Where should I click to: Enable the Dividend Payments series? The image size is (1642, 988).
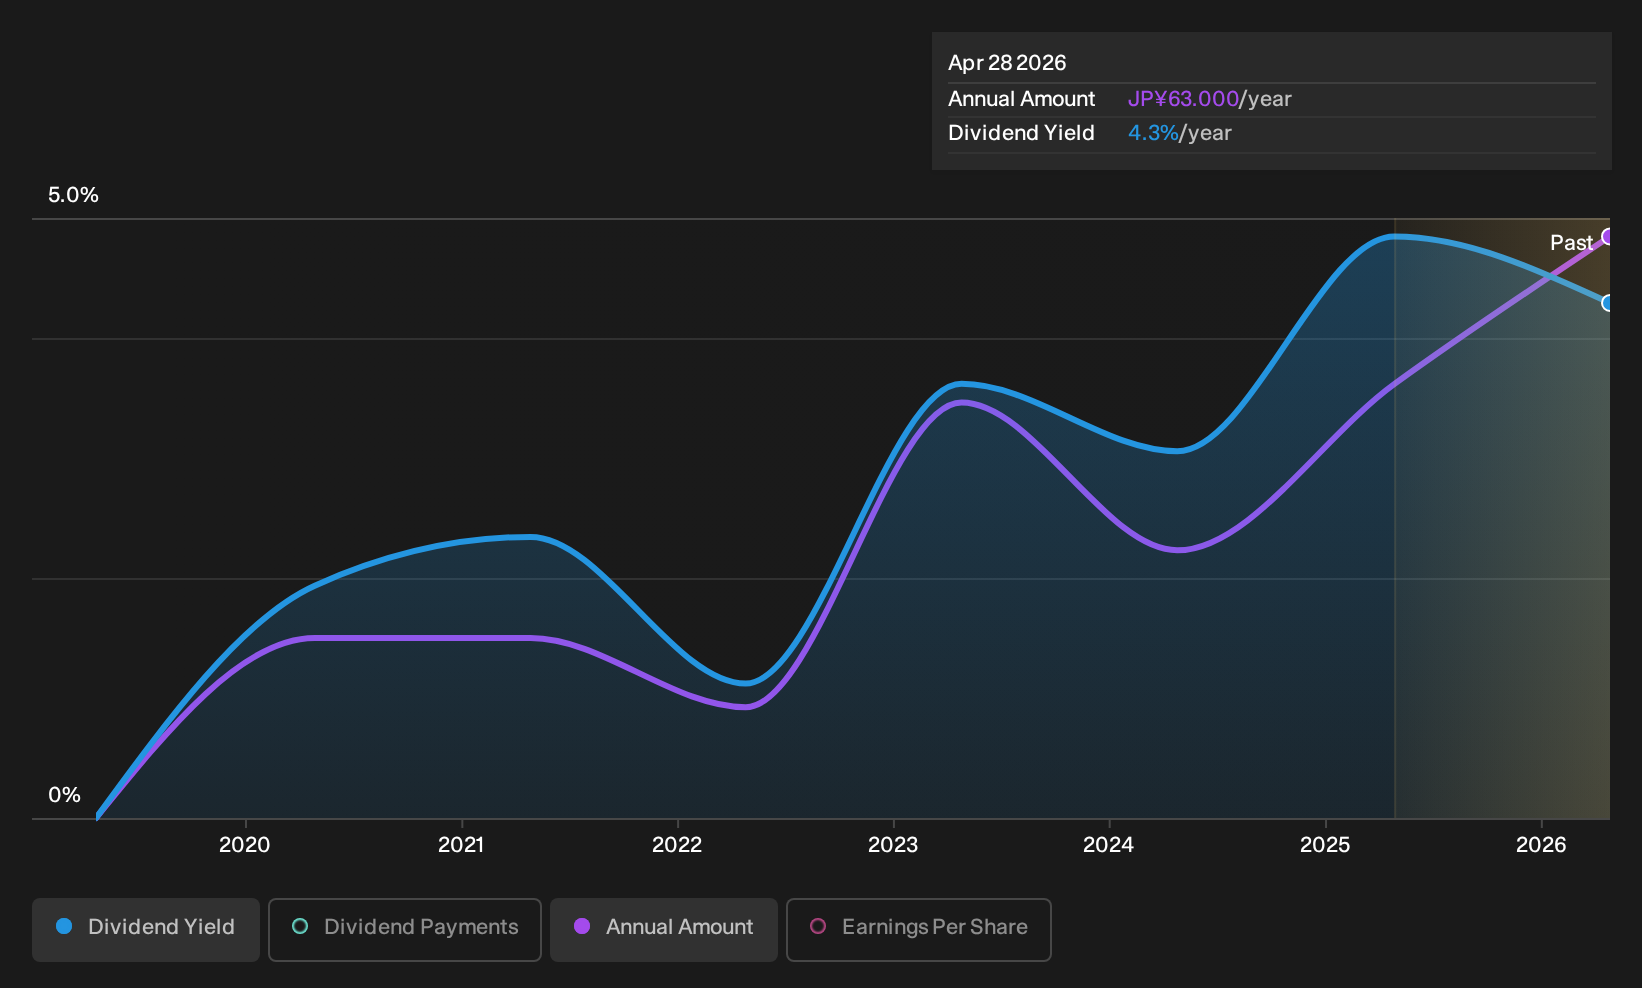pos(405,929)
